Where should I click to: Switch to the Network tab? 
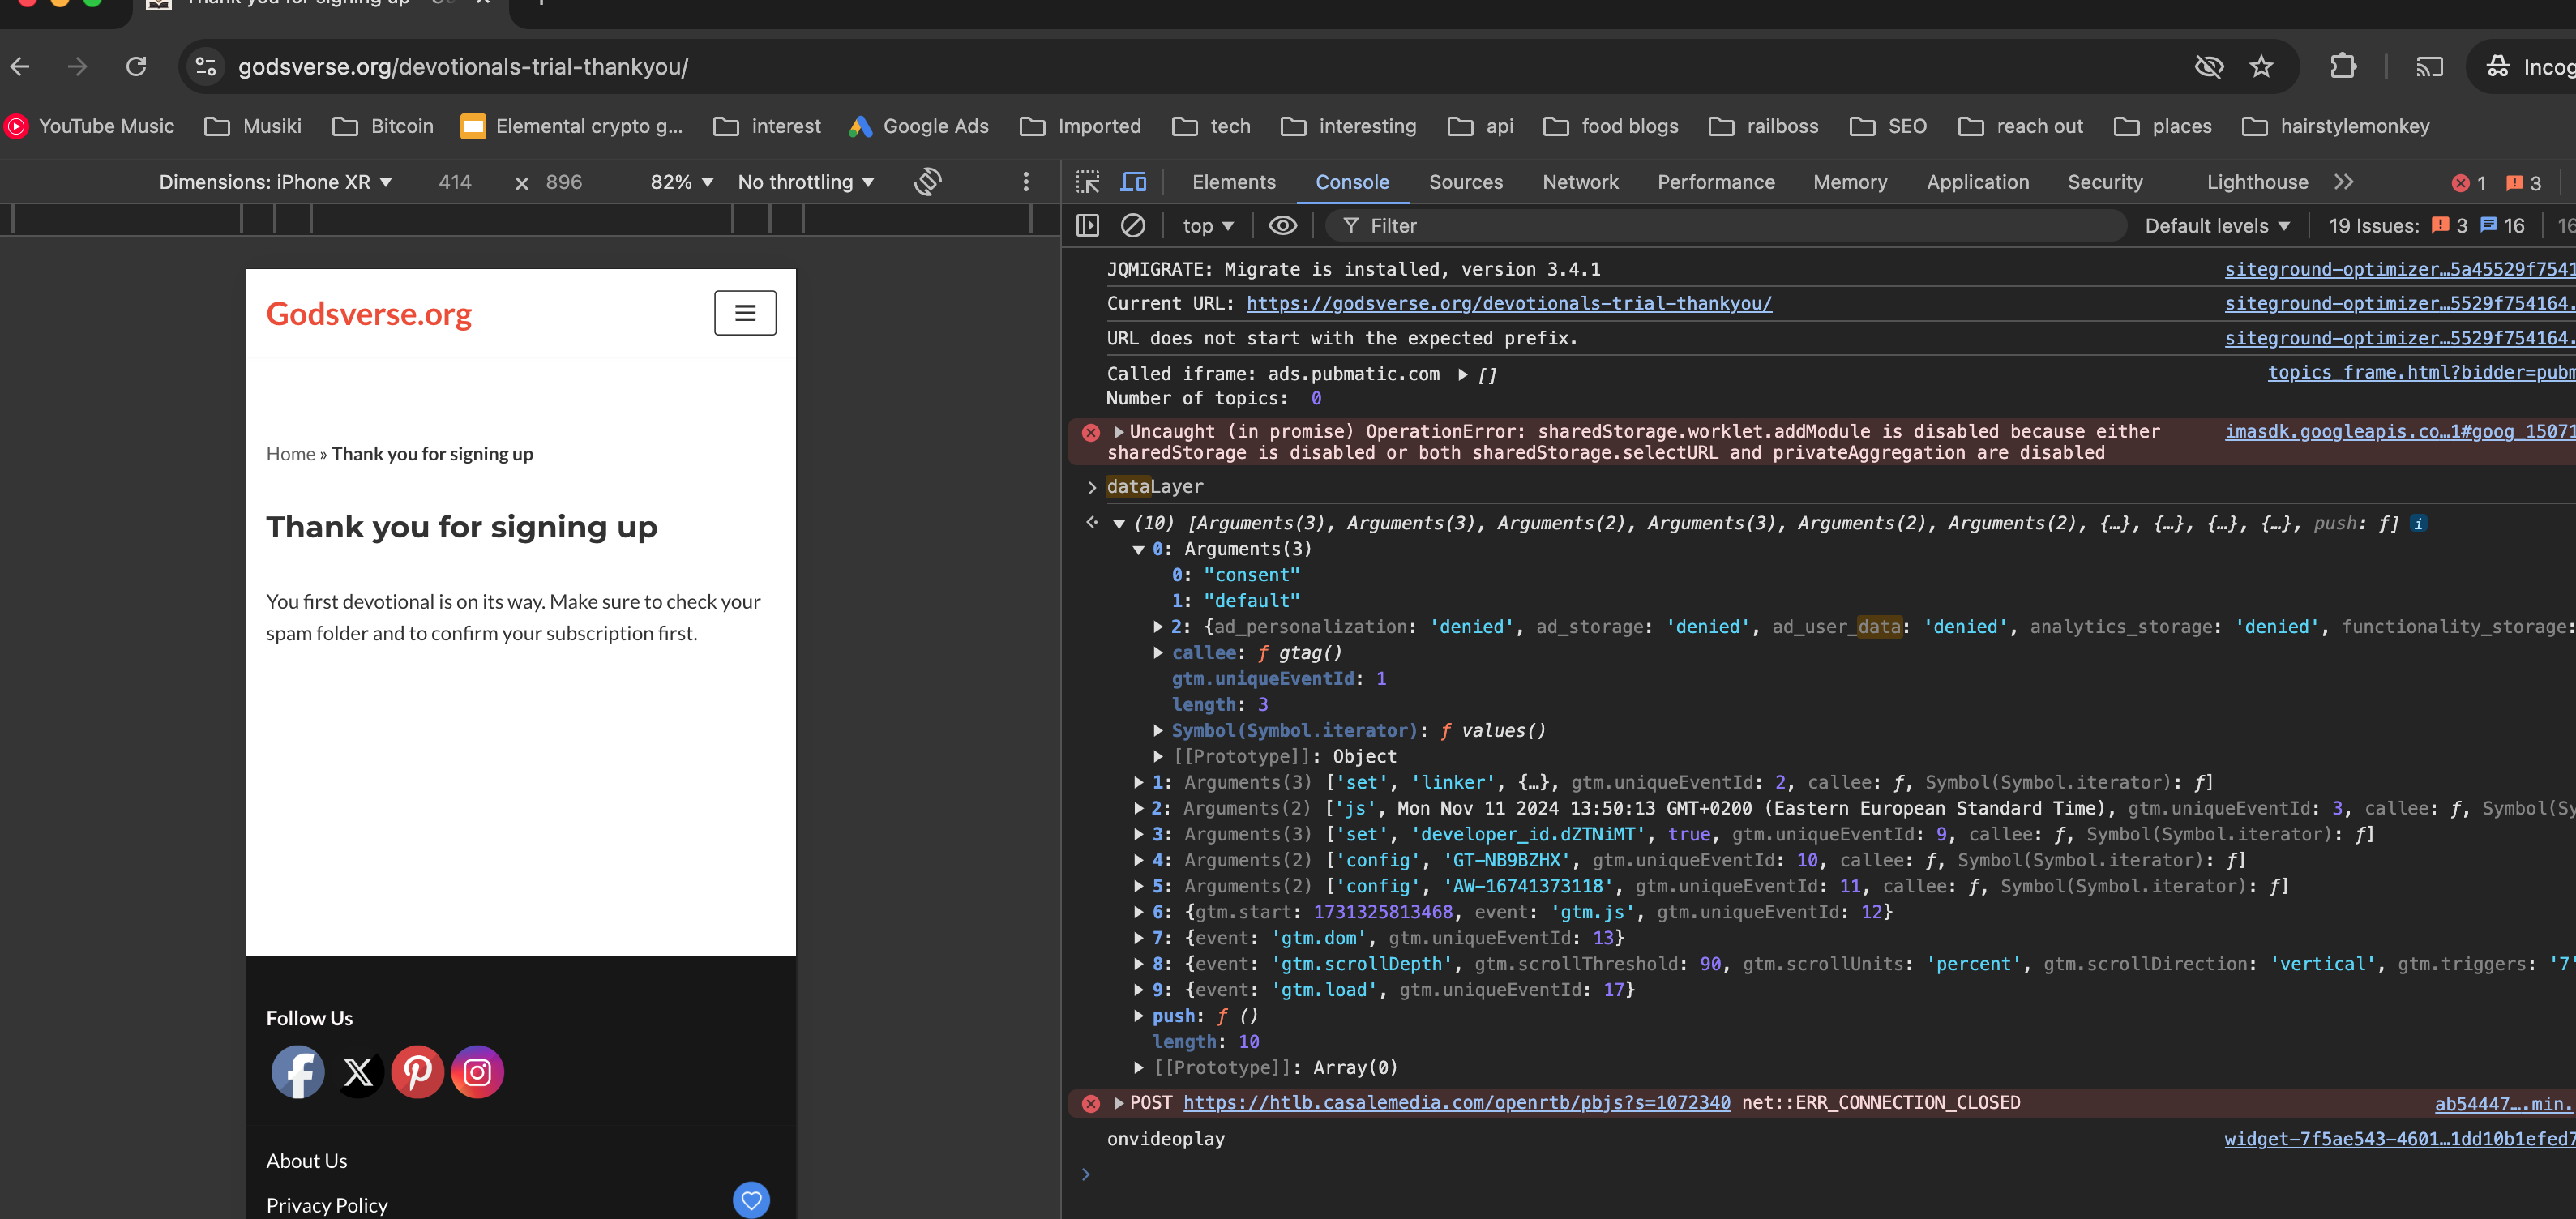(1579, 182)
